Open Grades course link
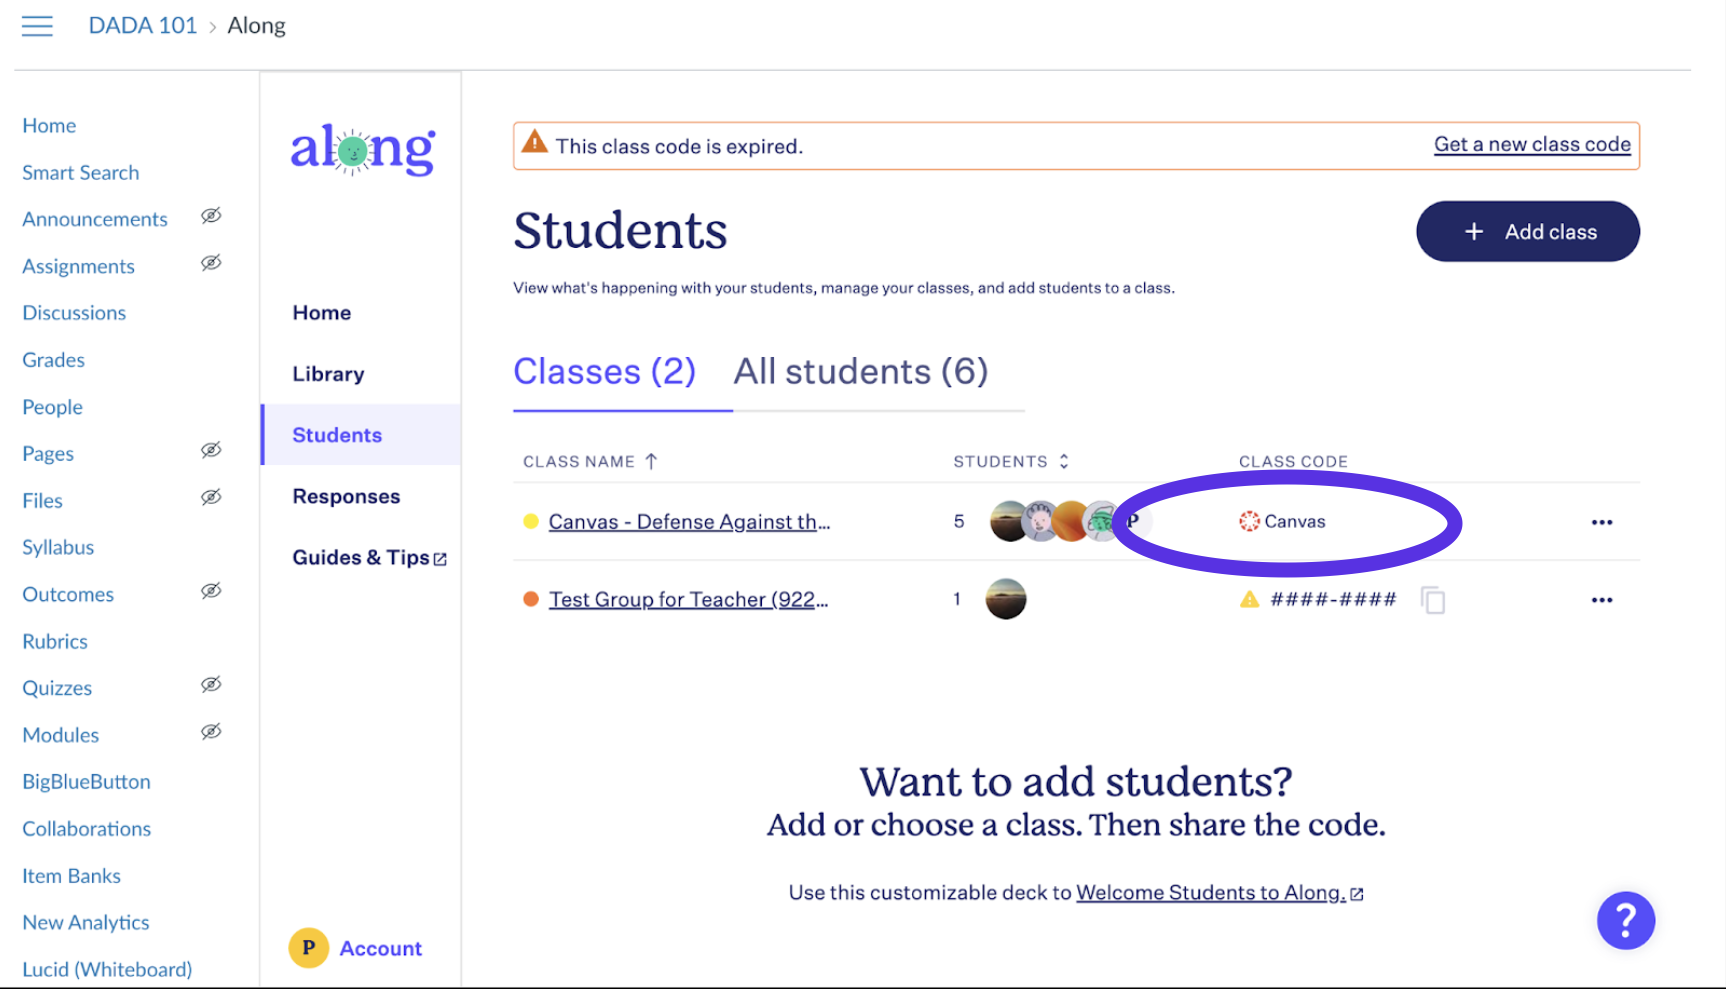The height and width of the screenshot is (989, 1726). tap(53, 359)
